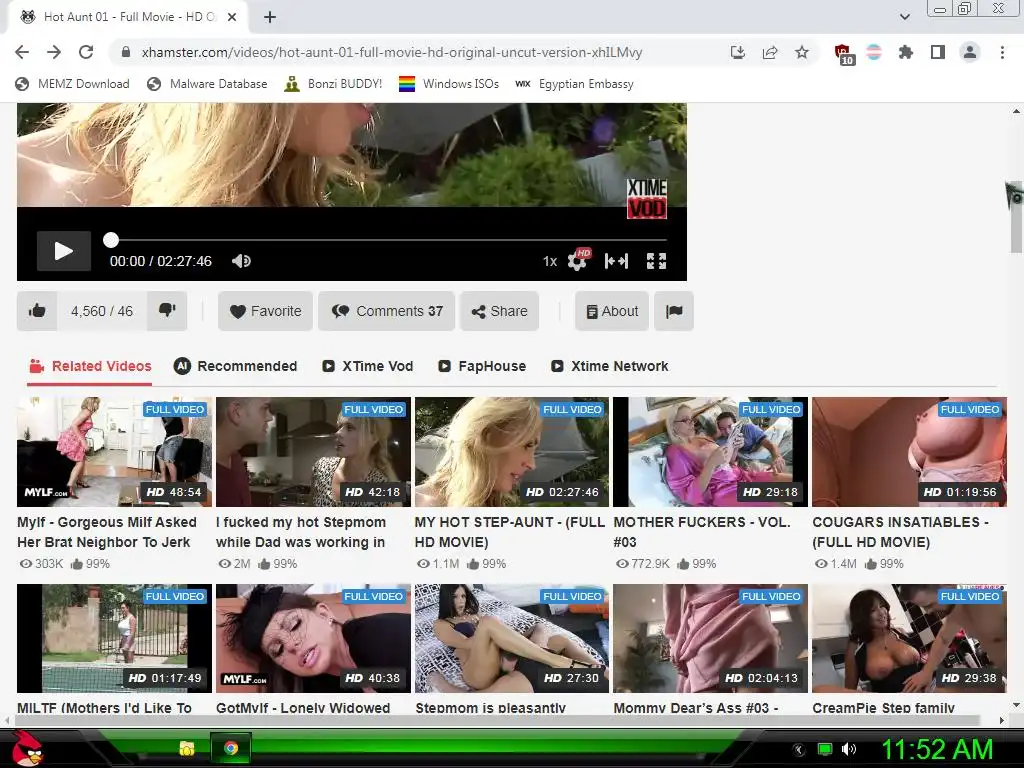Screen dimensions: 1024x768
Task: Dislike the video with thumbs down
Action: (x=167, y=311)
